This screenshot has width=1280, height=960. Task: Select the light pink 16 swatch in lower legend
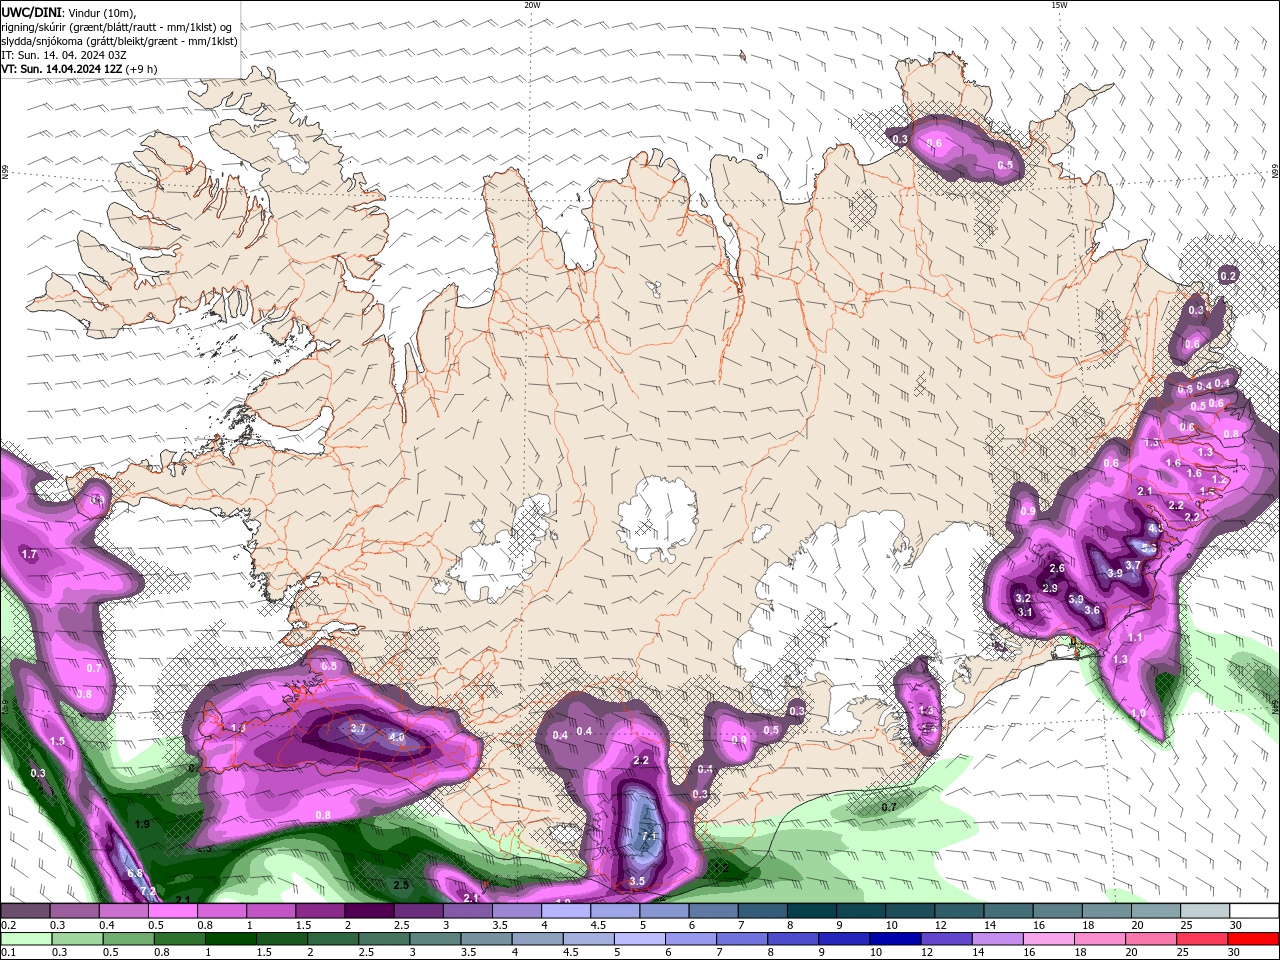coord(1047,939)
